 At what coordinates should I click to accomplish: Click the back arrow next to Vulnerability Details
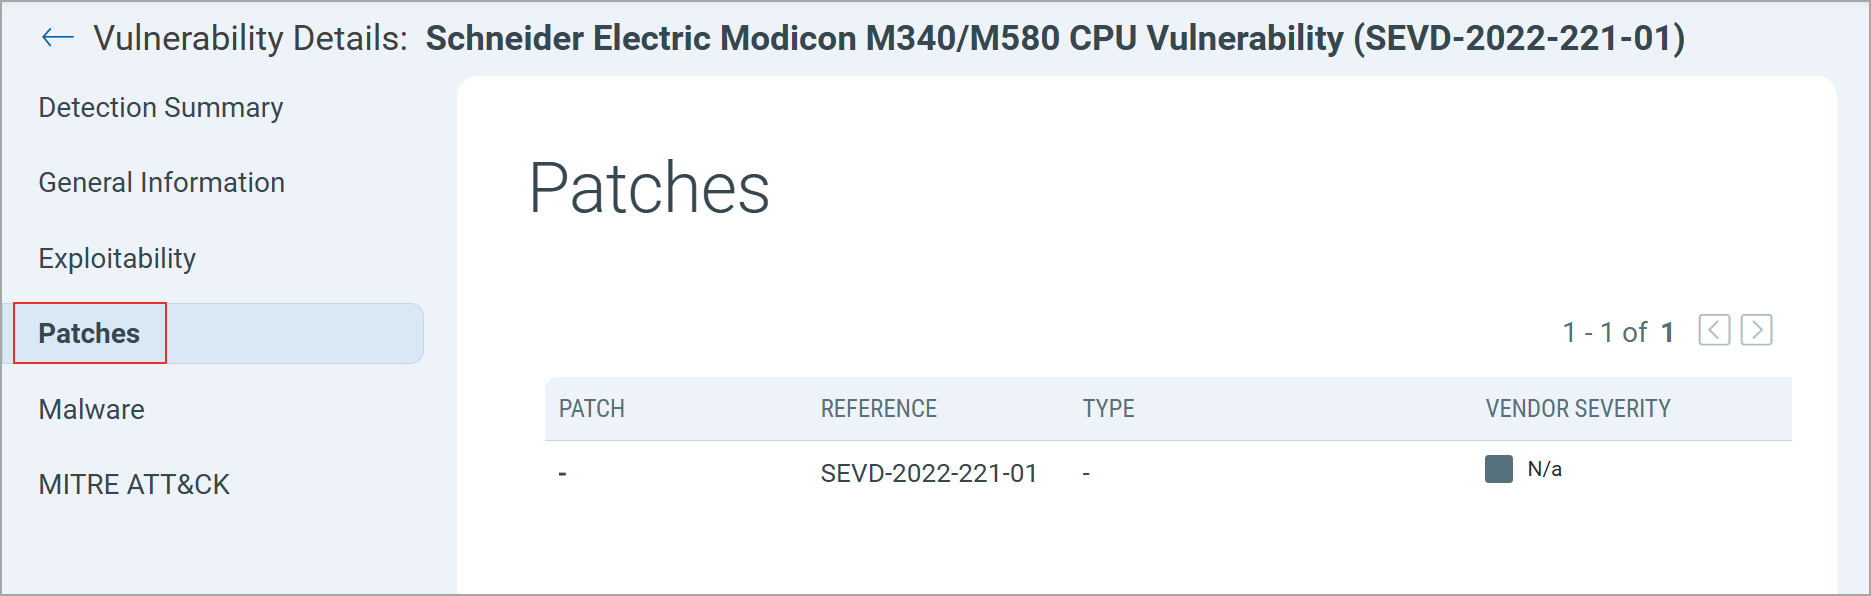(x=57, y=38)
